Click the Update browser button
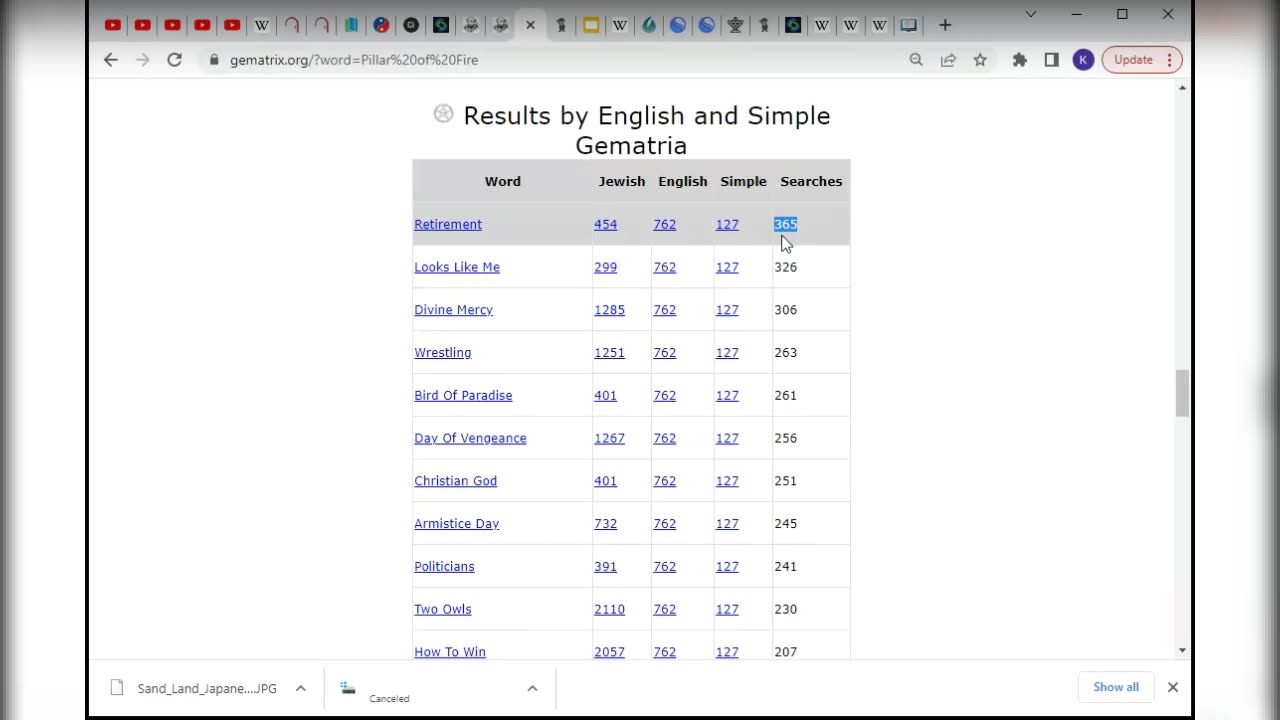This screenshot has width=1280, height=720. coord(1133,60)
